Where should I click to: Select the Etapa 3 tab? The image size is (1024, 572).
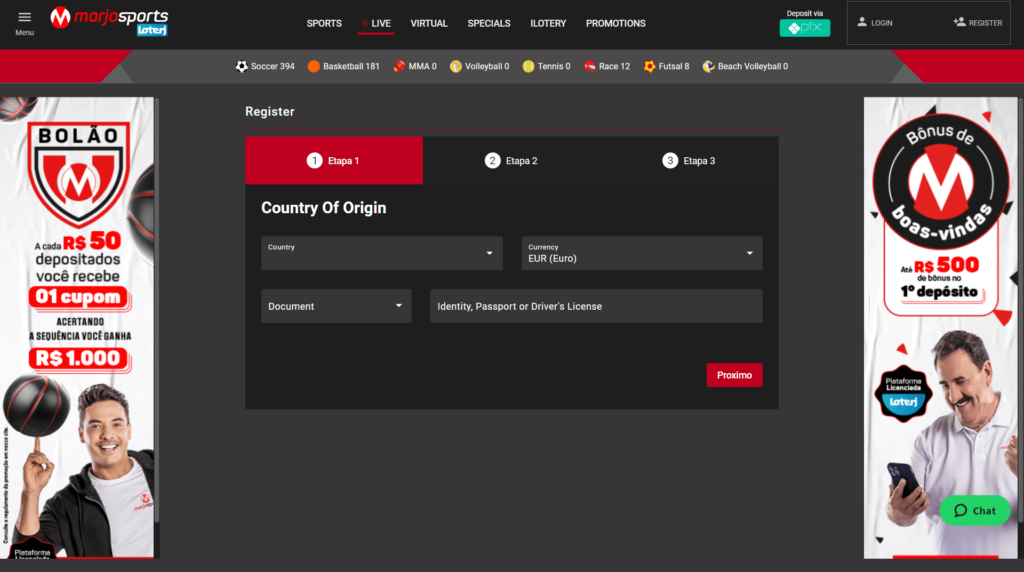pos(689,161)
